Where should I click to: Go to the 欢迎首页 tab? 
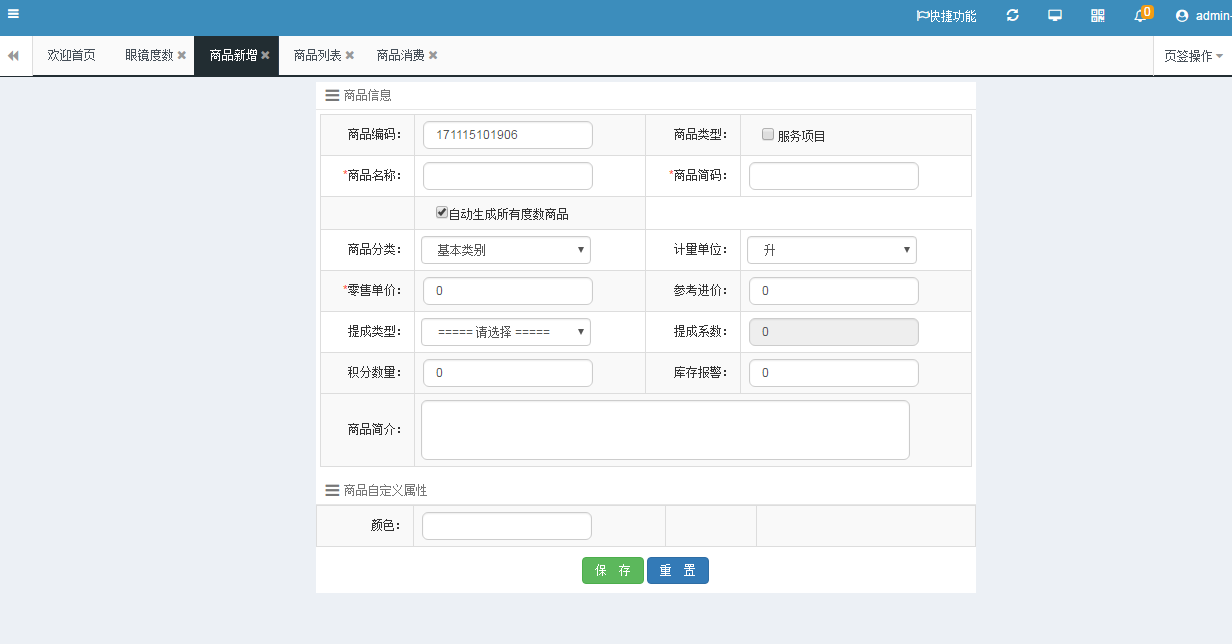[71, 56]
